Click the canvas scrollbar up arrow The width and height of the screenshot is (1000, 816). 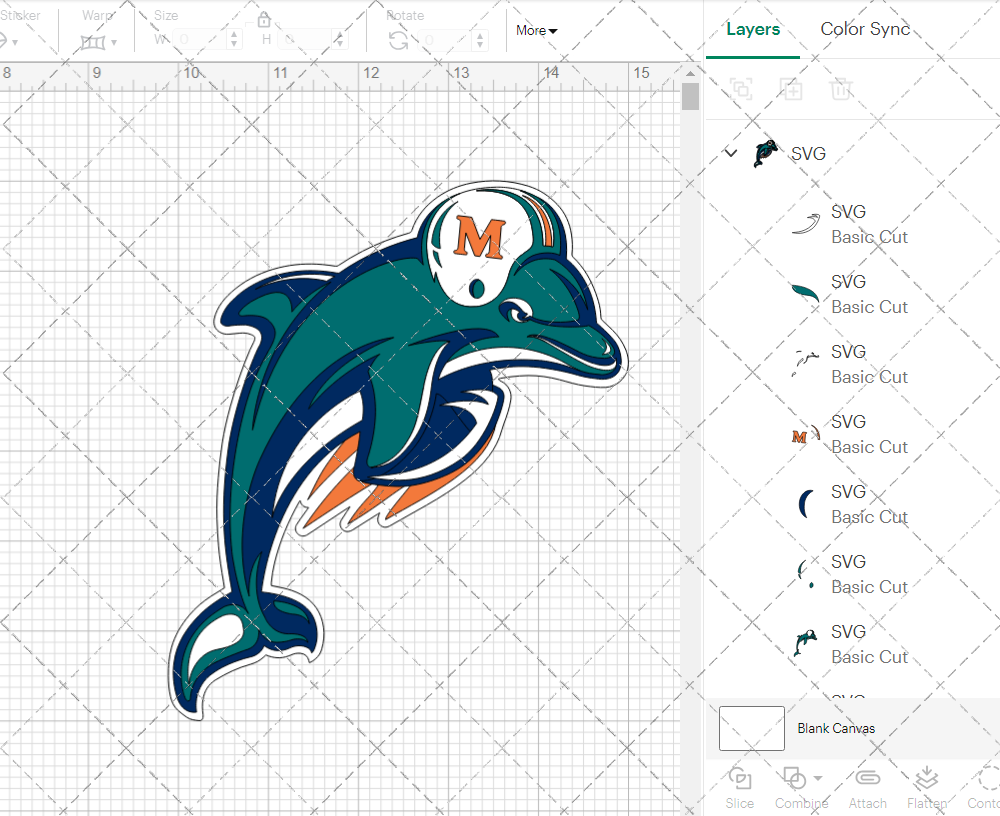click(x=690, y=73)
